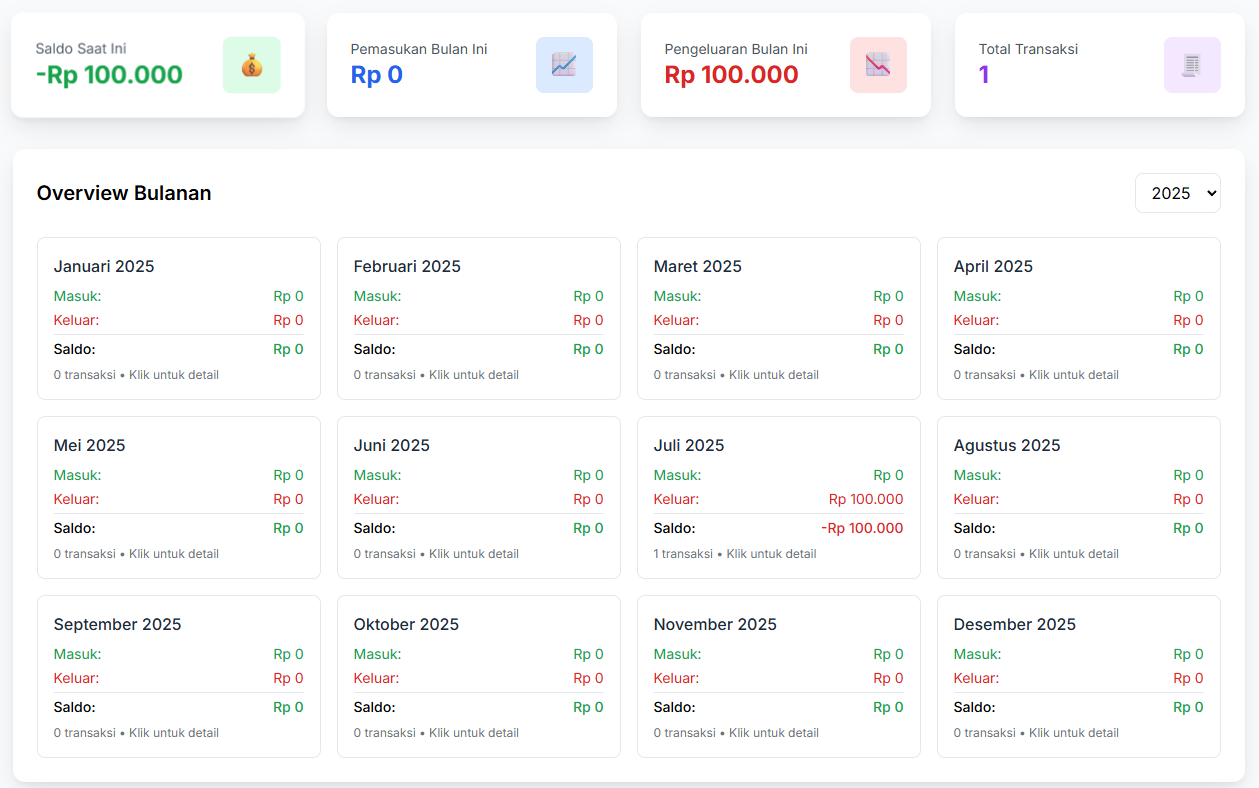Click the falling chart icon for Pengeluaran
1259x788 pixels.
tap(878, 65)
